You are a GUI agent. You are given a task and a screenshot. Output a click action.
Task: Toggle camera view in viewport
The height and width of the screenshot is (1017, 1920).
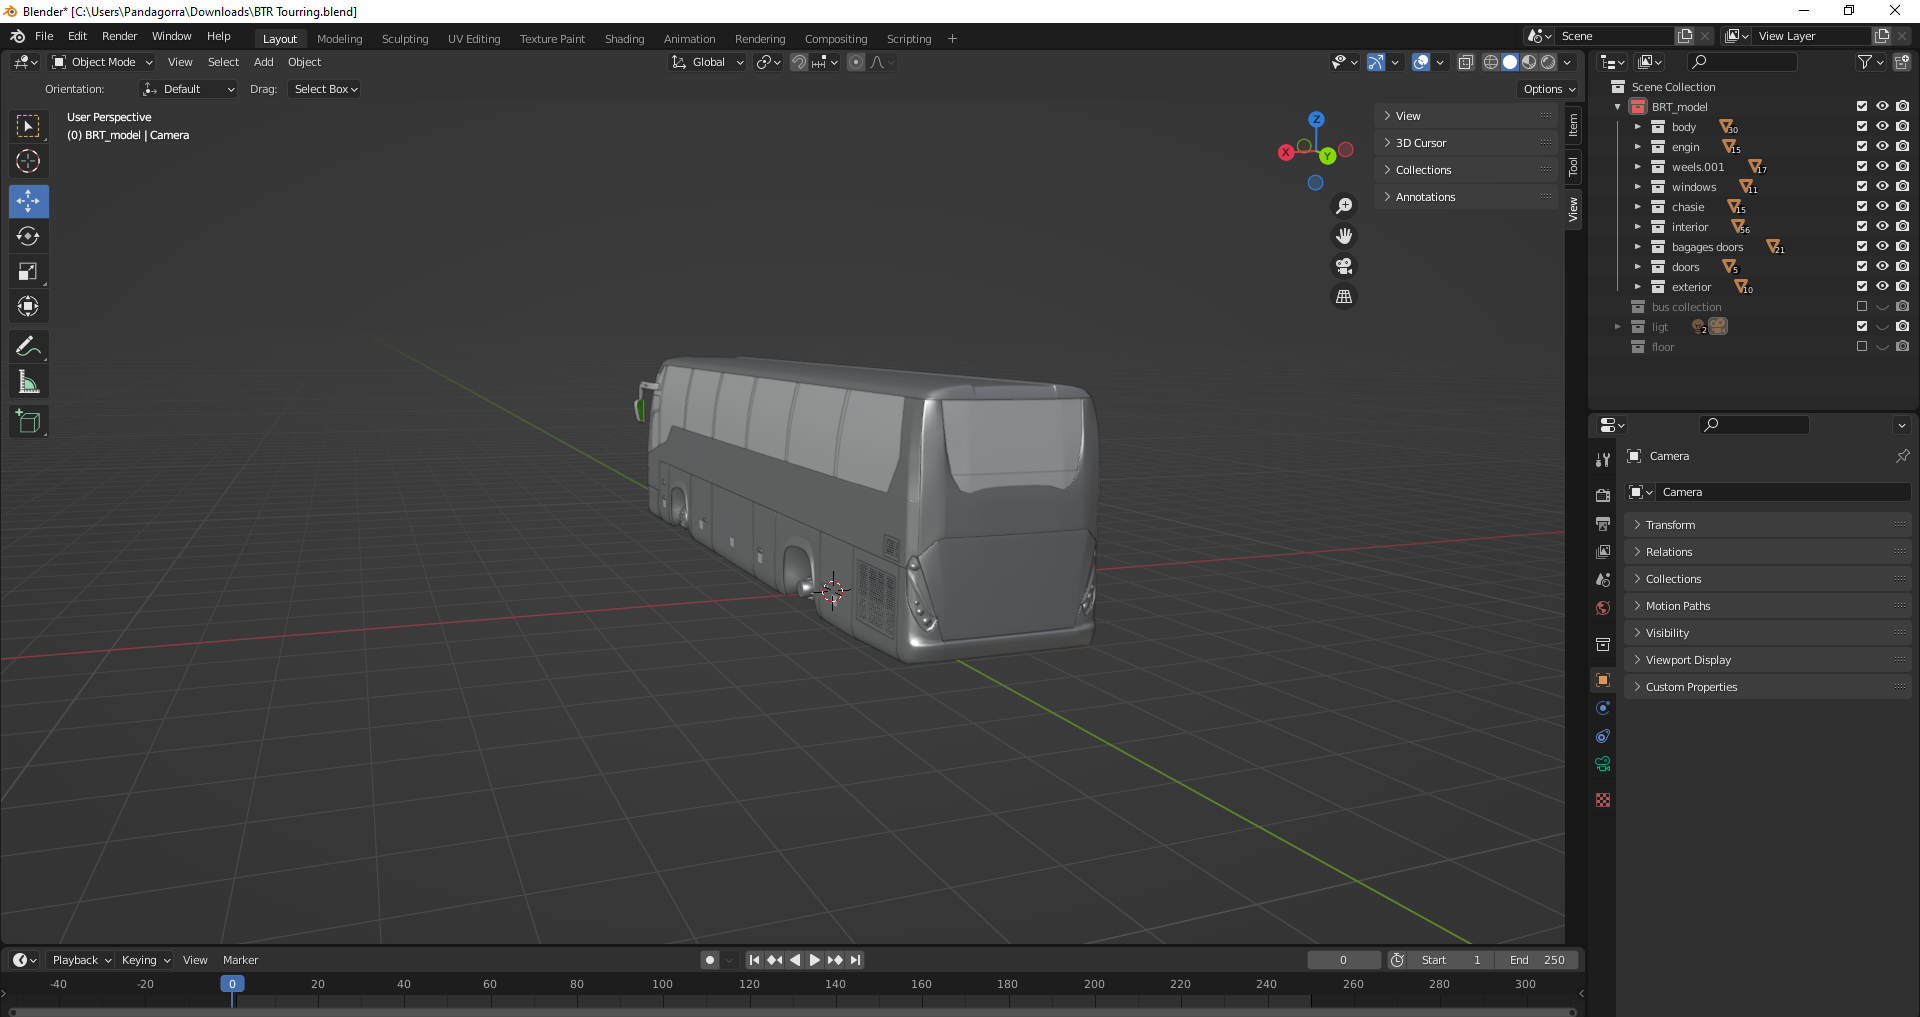click(x=1344, y=266)
